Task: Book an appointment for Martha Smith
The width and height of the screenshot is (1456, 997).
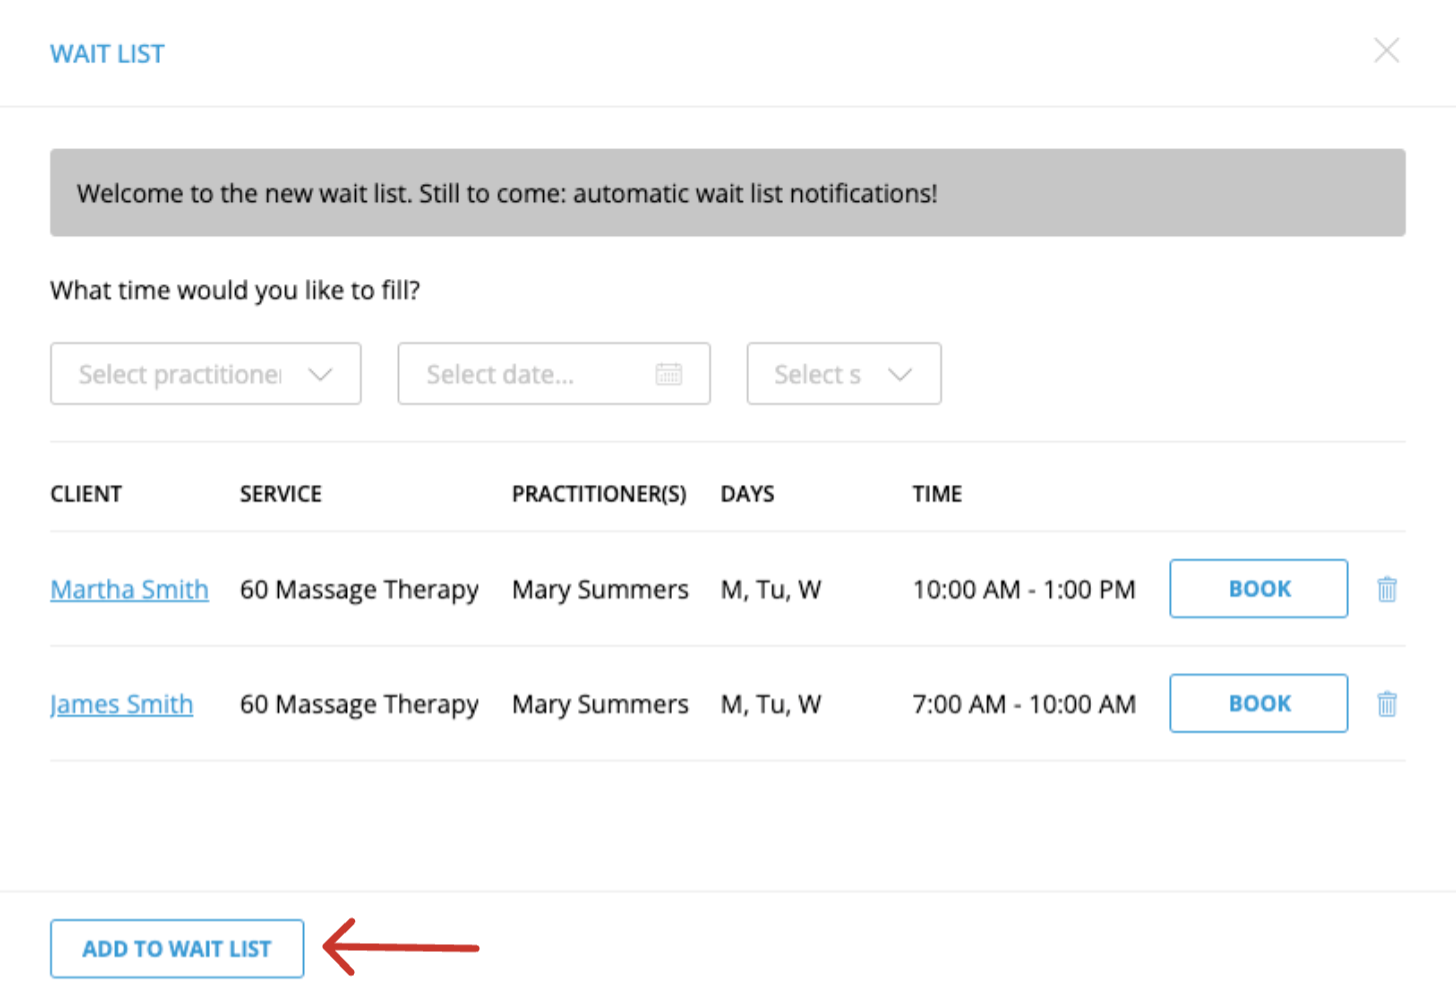Action: [x=1258, y=589]
